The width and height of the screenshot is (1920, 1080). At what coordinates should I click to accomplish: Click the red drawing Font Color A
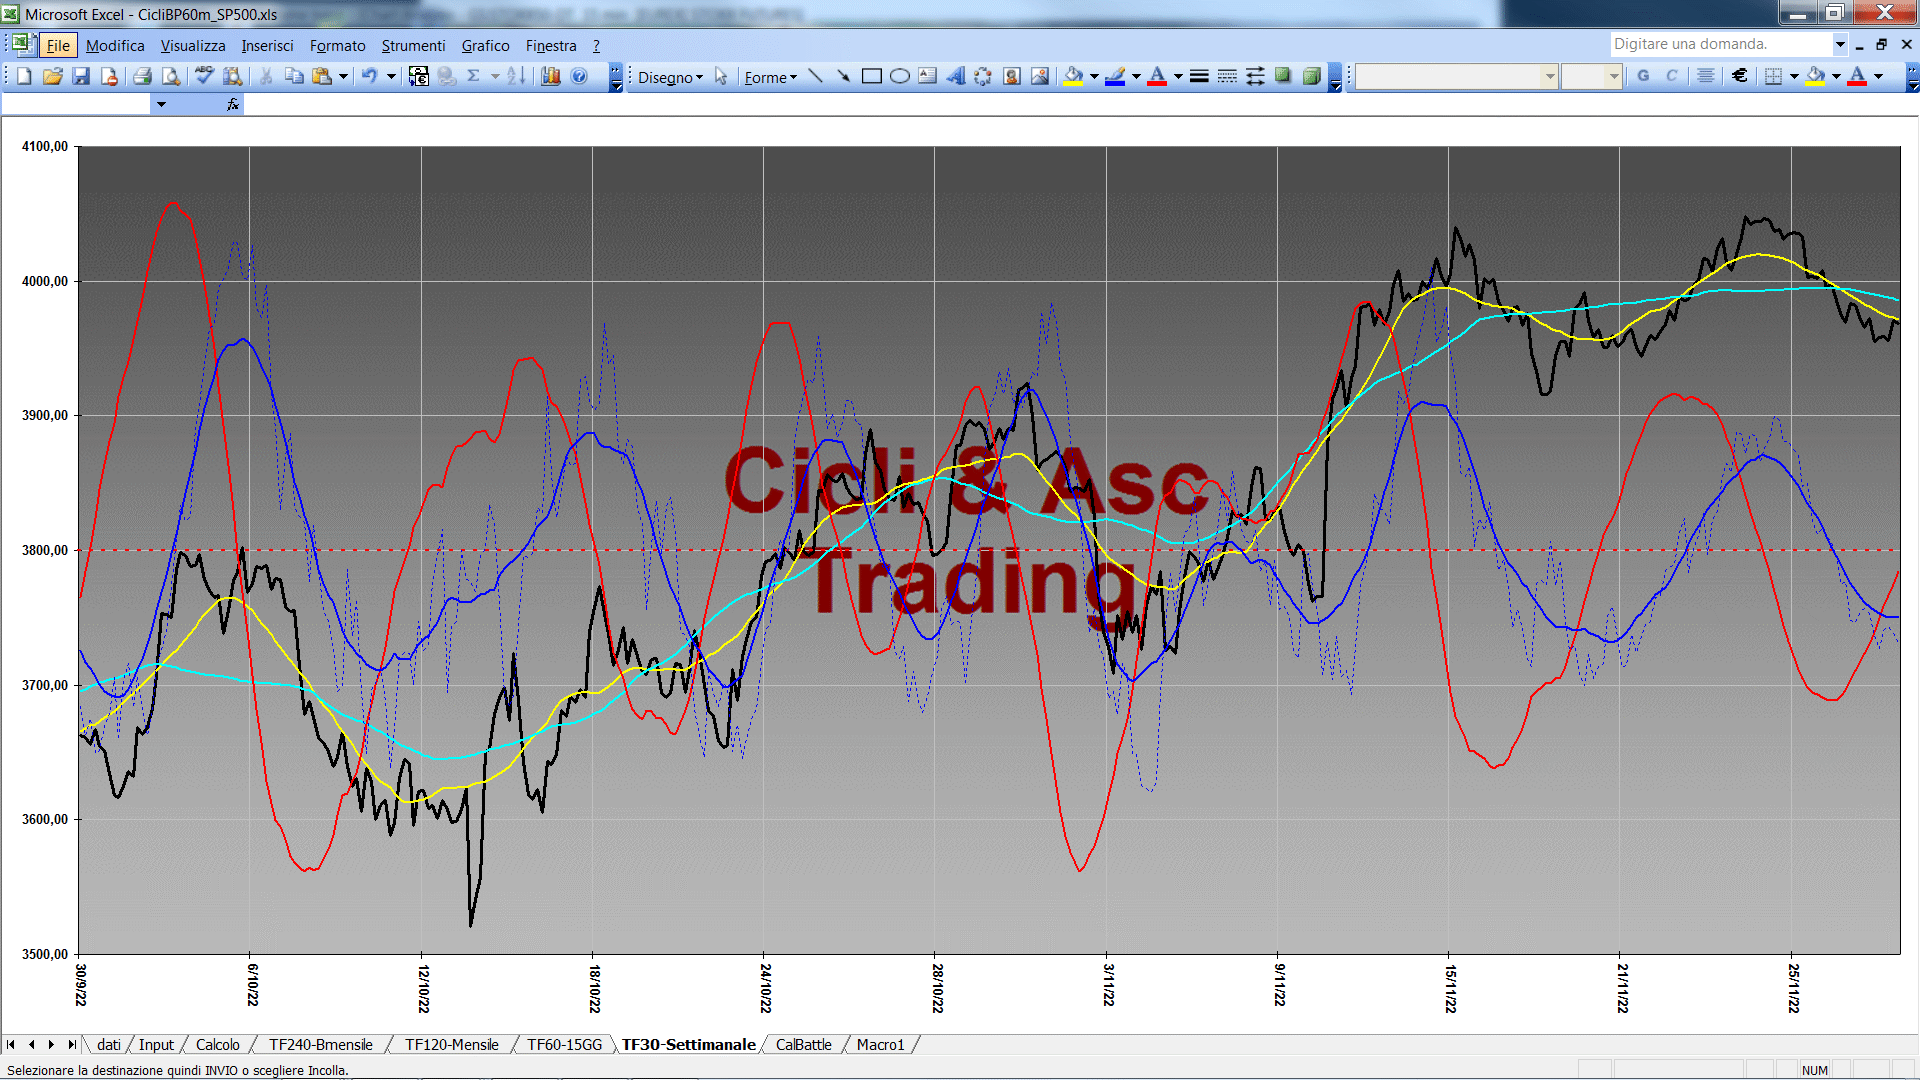pos(1157,76)
